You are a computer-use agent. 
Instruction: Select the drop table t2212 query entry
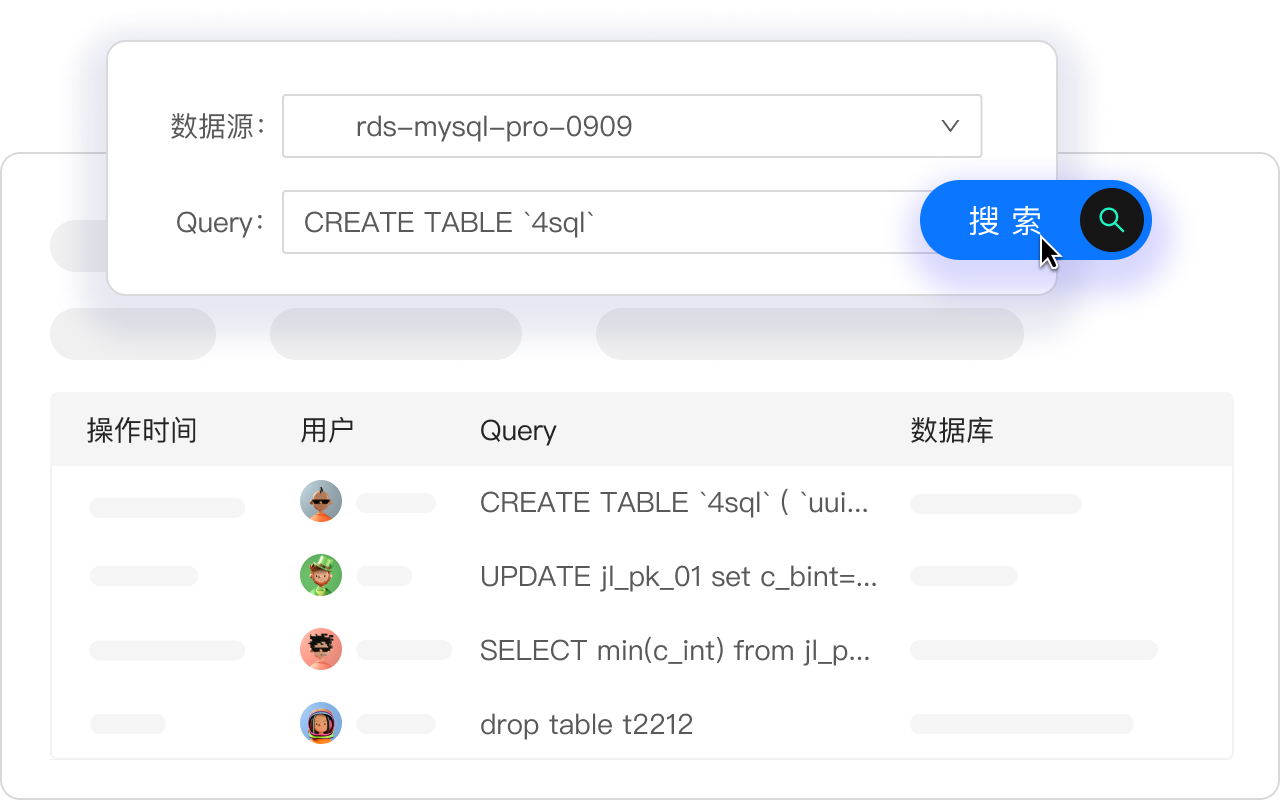(x=586, y=724)
